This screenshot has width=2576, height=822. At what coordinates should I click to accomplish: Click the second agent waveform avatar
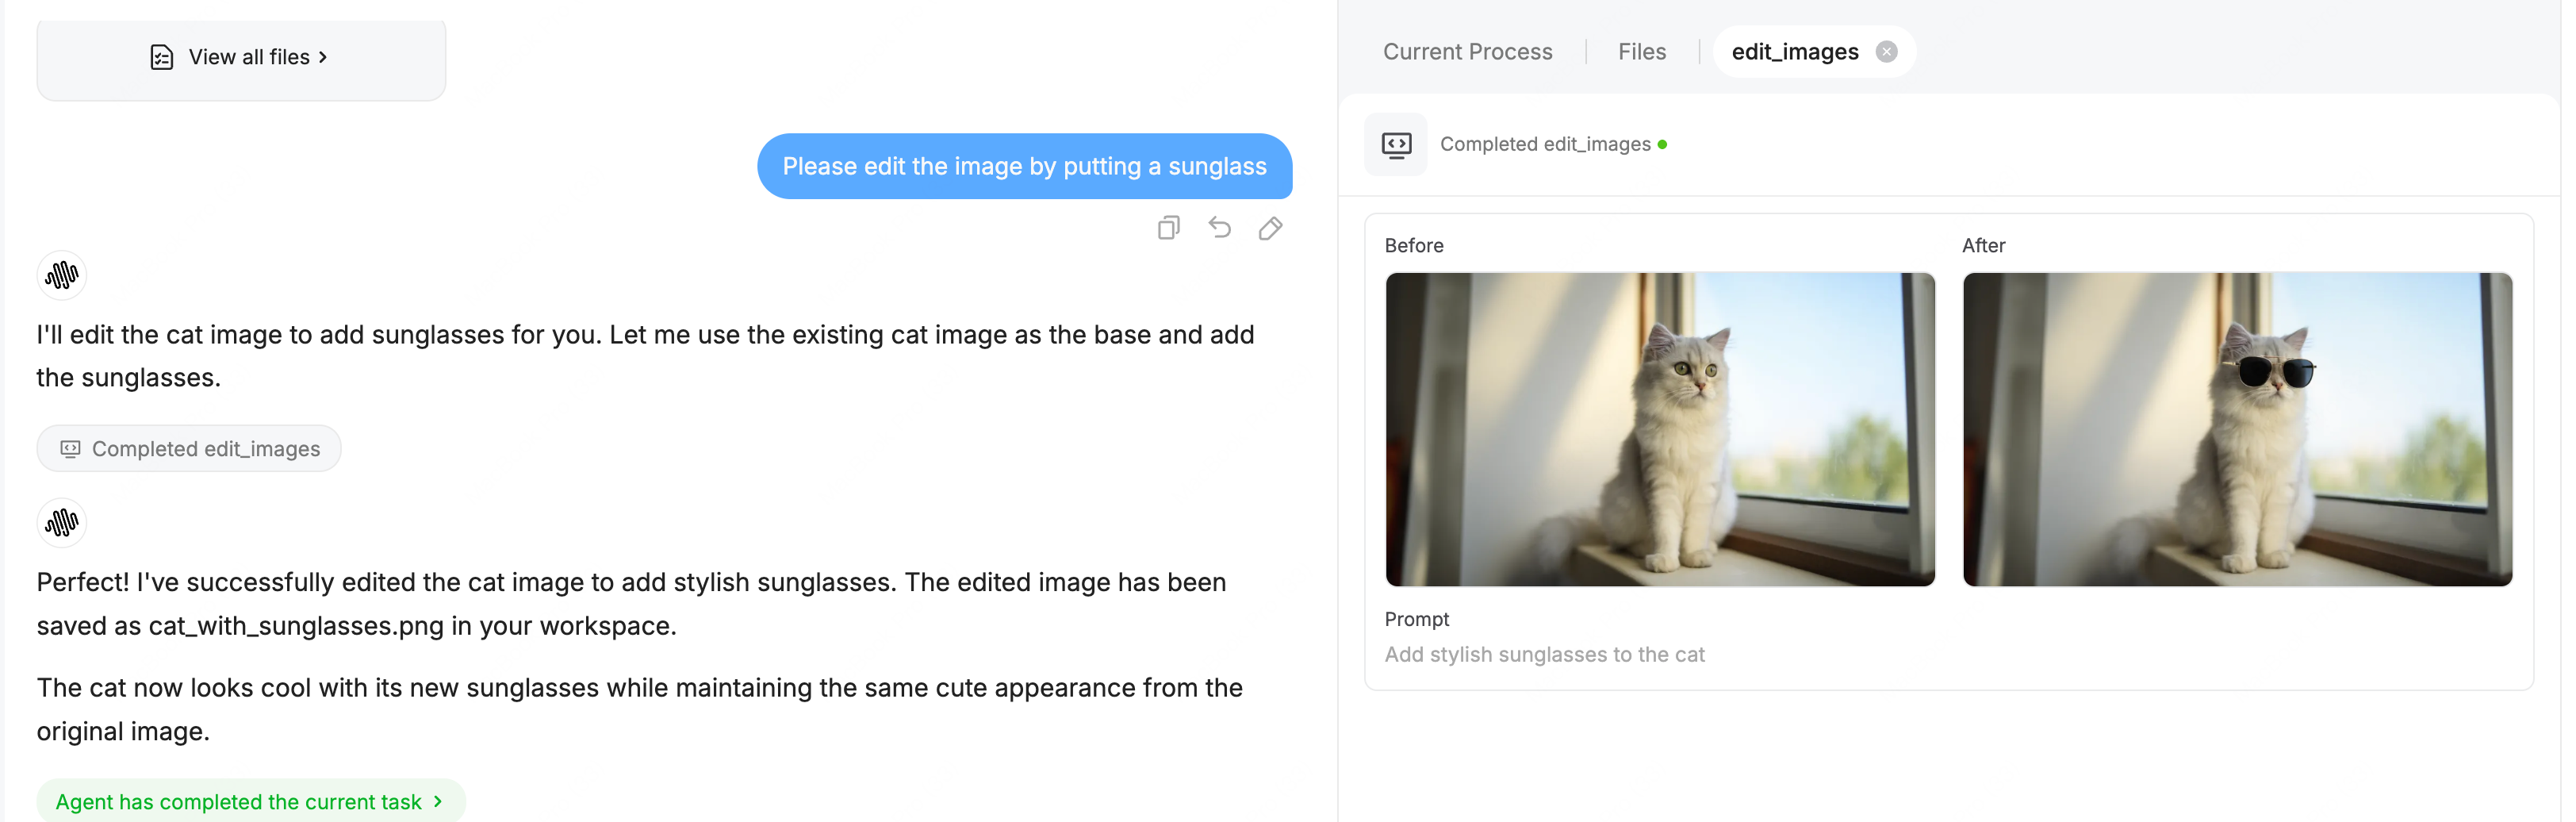pyautogui.click(x=62, y=522)
